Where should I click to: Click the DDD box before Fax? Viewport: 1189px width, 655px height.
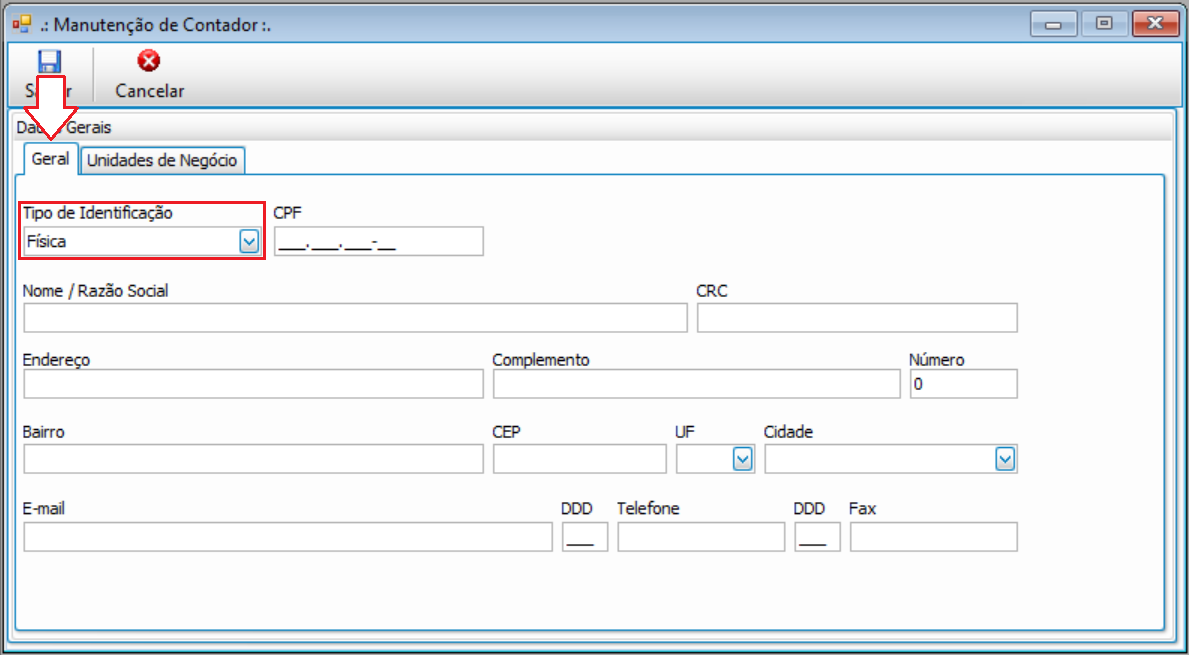pyautogui.click(x=817, y=537)
